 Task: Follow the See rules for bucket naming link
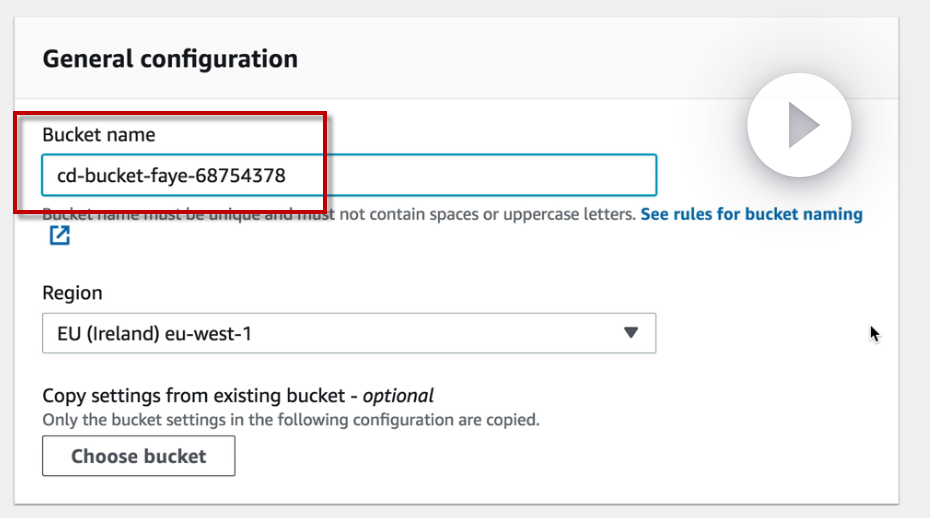(751, 214)
